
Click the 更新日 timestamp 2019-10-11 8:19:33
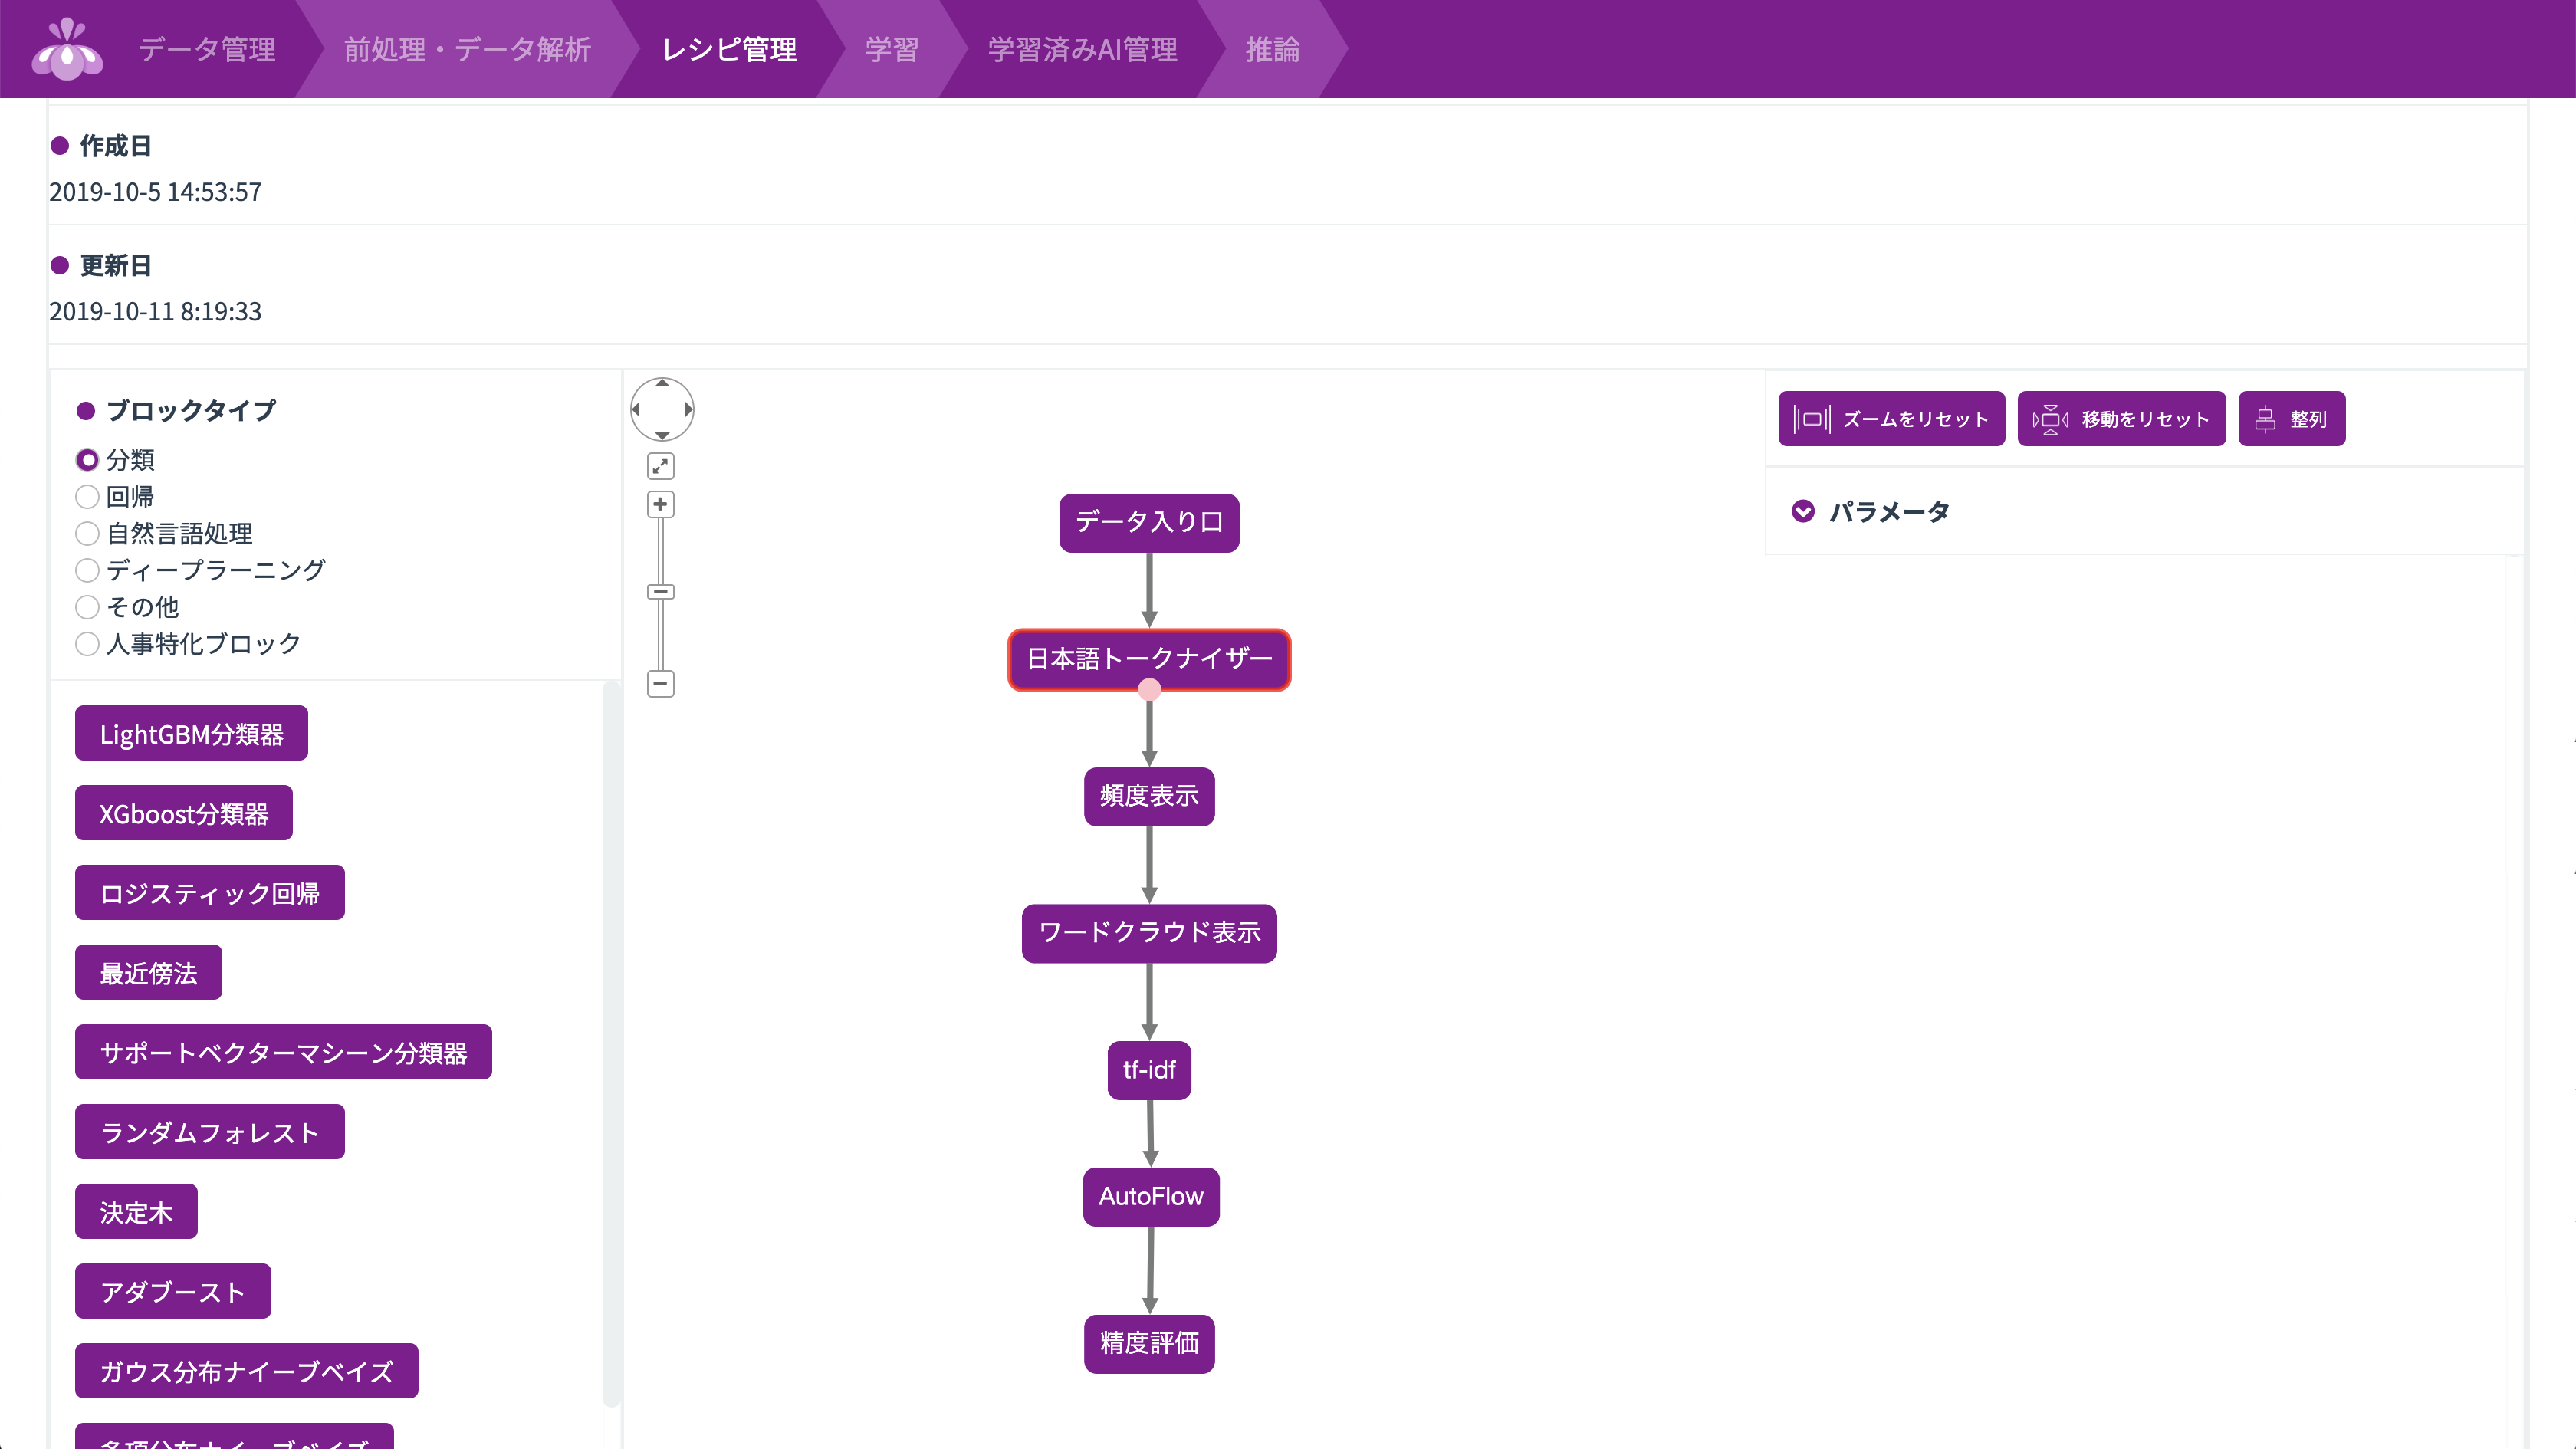pyautogui.click(x=155, y=312)
